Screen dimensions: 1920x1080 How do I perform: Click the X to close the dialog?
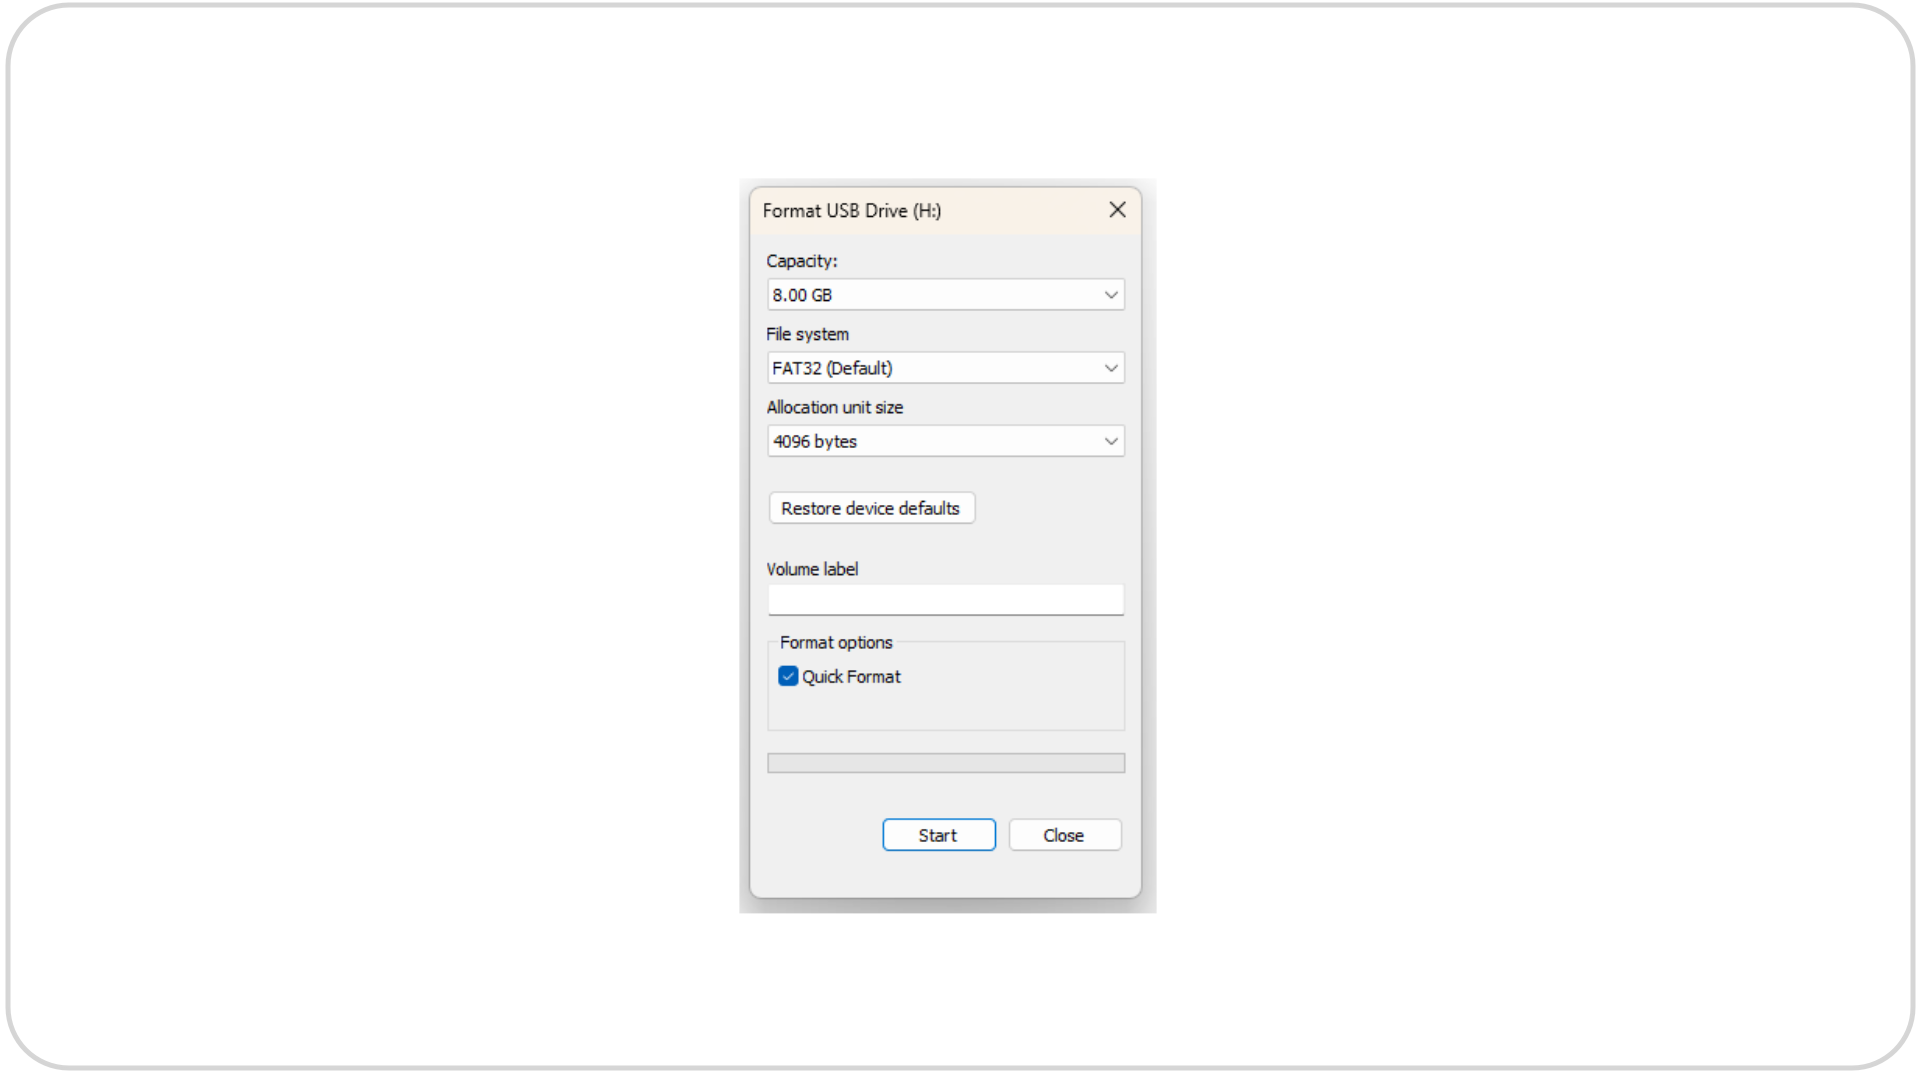point(1117,210)
